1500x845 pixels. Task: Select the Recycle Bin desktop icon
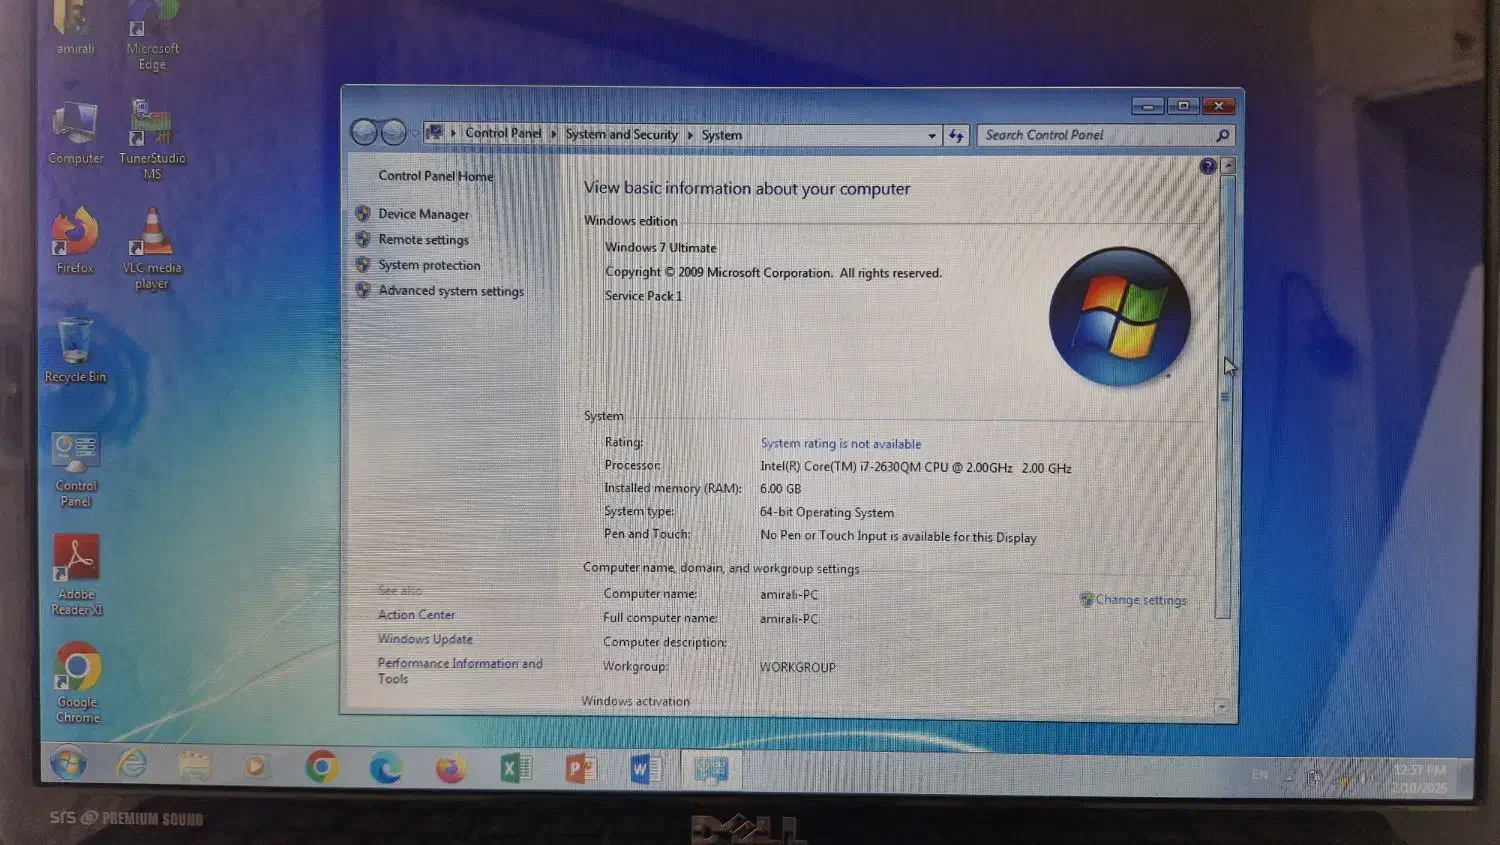75,350
